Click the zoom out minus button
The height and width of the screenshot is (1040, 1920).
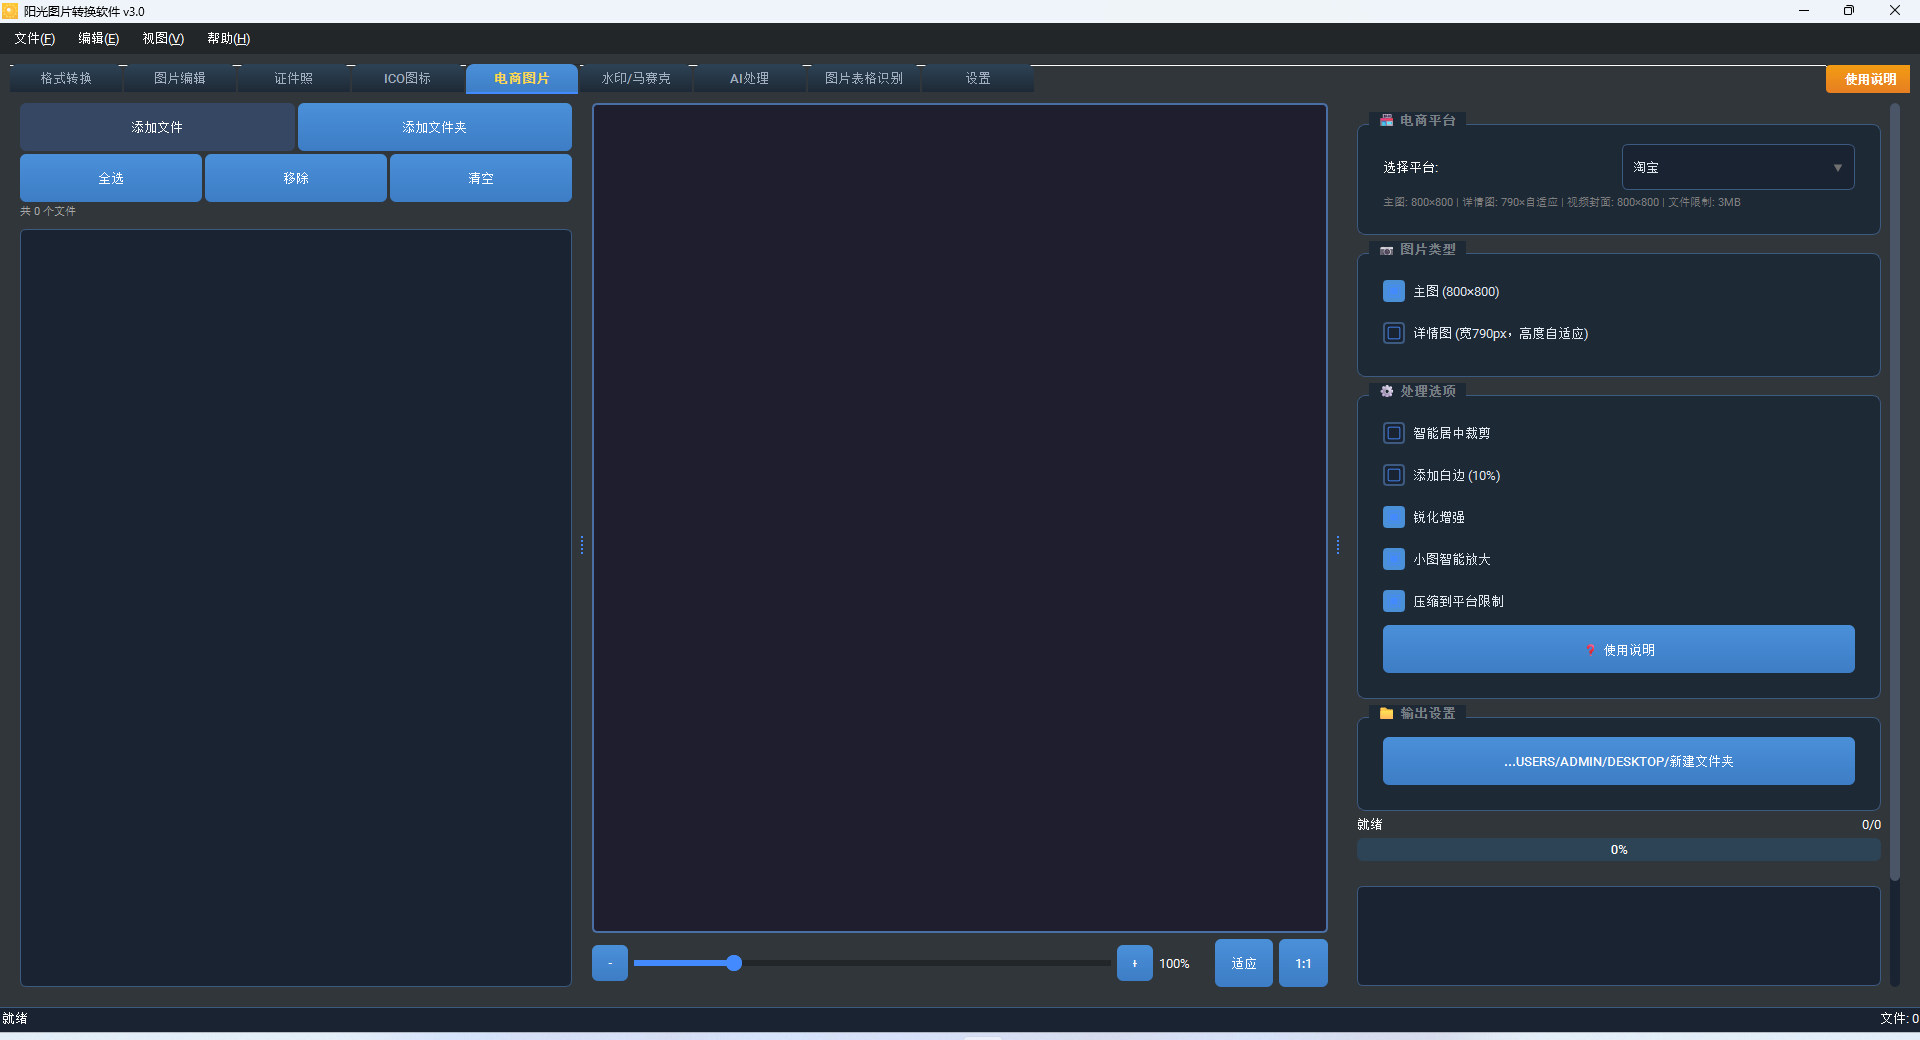click(x=609, y=963)
